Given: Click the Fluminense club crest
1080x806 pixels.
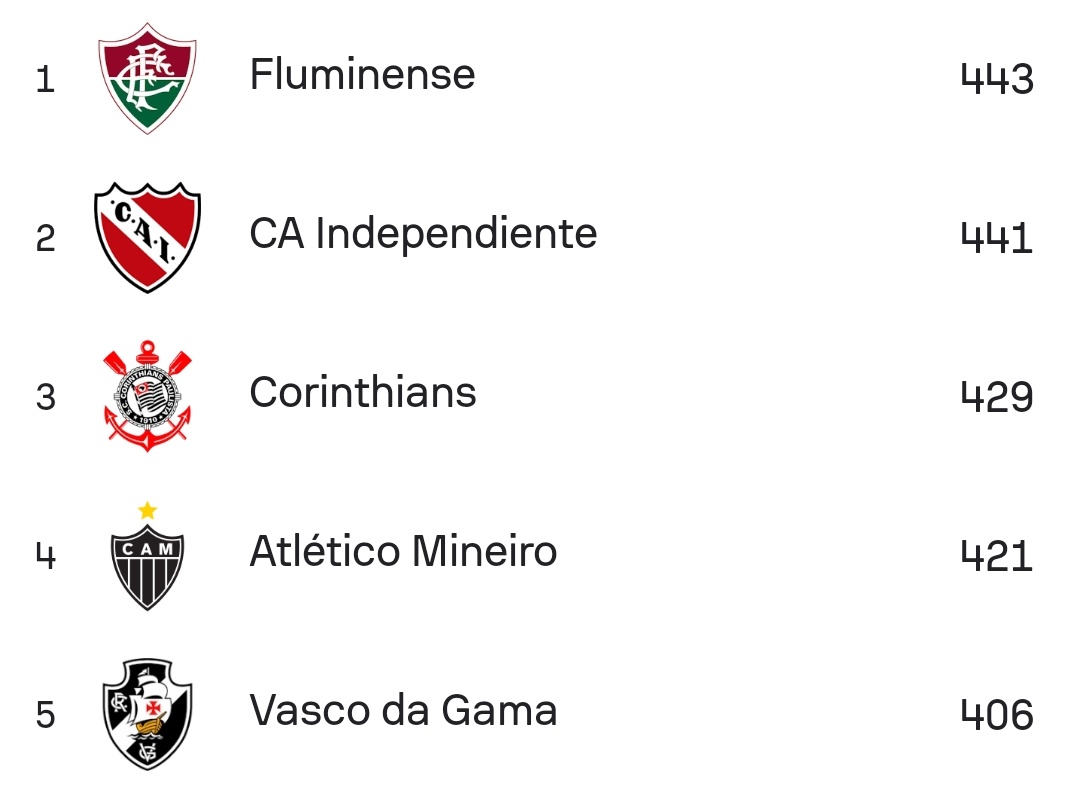Looking at the screenshot, I should tap(147, 78).
